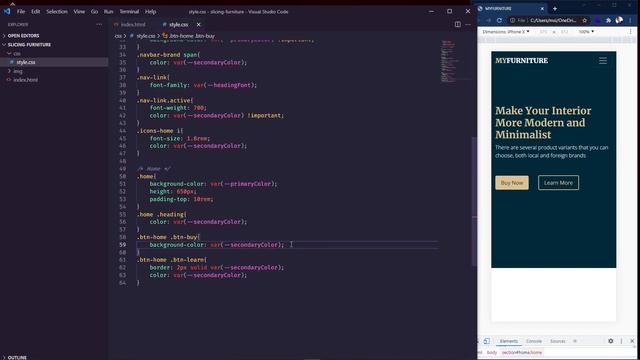Close the style.css editor tab
Viewport: 640px width, 360px height.
[x=198, y=24]
